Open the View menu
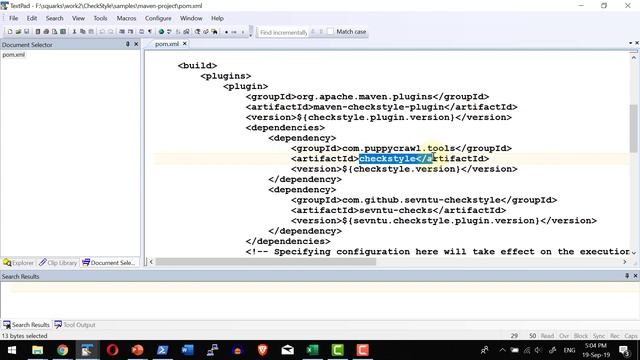The height and width of the screenshot is (360, 640). point(78,18)
